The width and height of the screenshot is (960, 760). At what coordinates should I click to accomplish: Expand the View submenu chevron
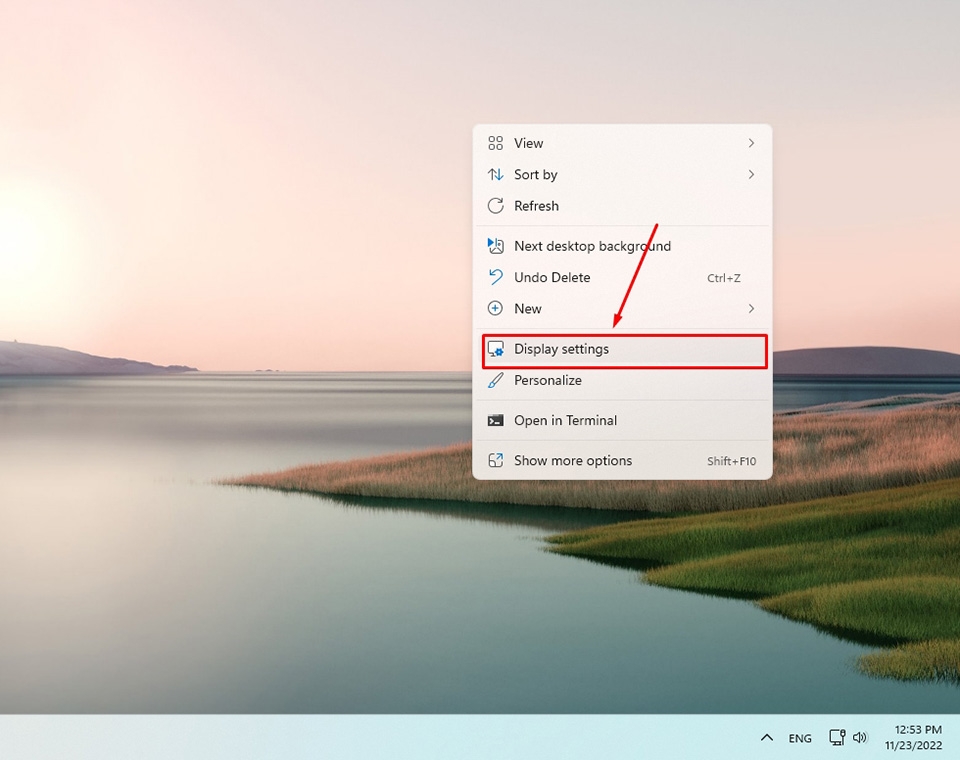tap(751, 143)
